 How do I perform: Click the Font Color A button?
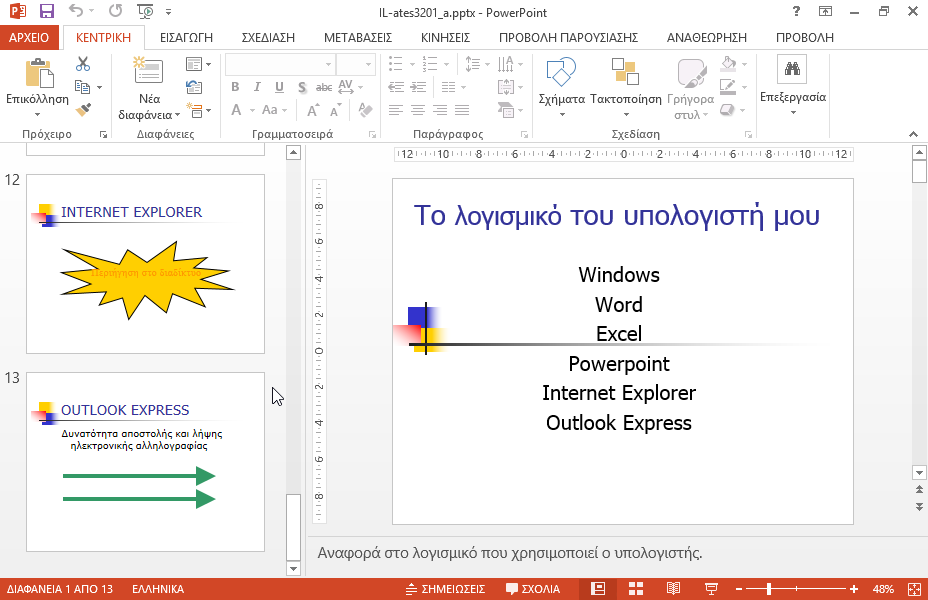(x=236, y=109)
